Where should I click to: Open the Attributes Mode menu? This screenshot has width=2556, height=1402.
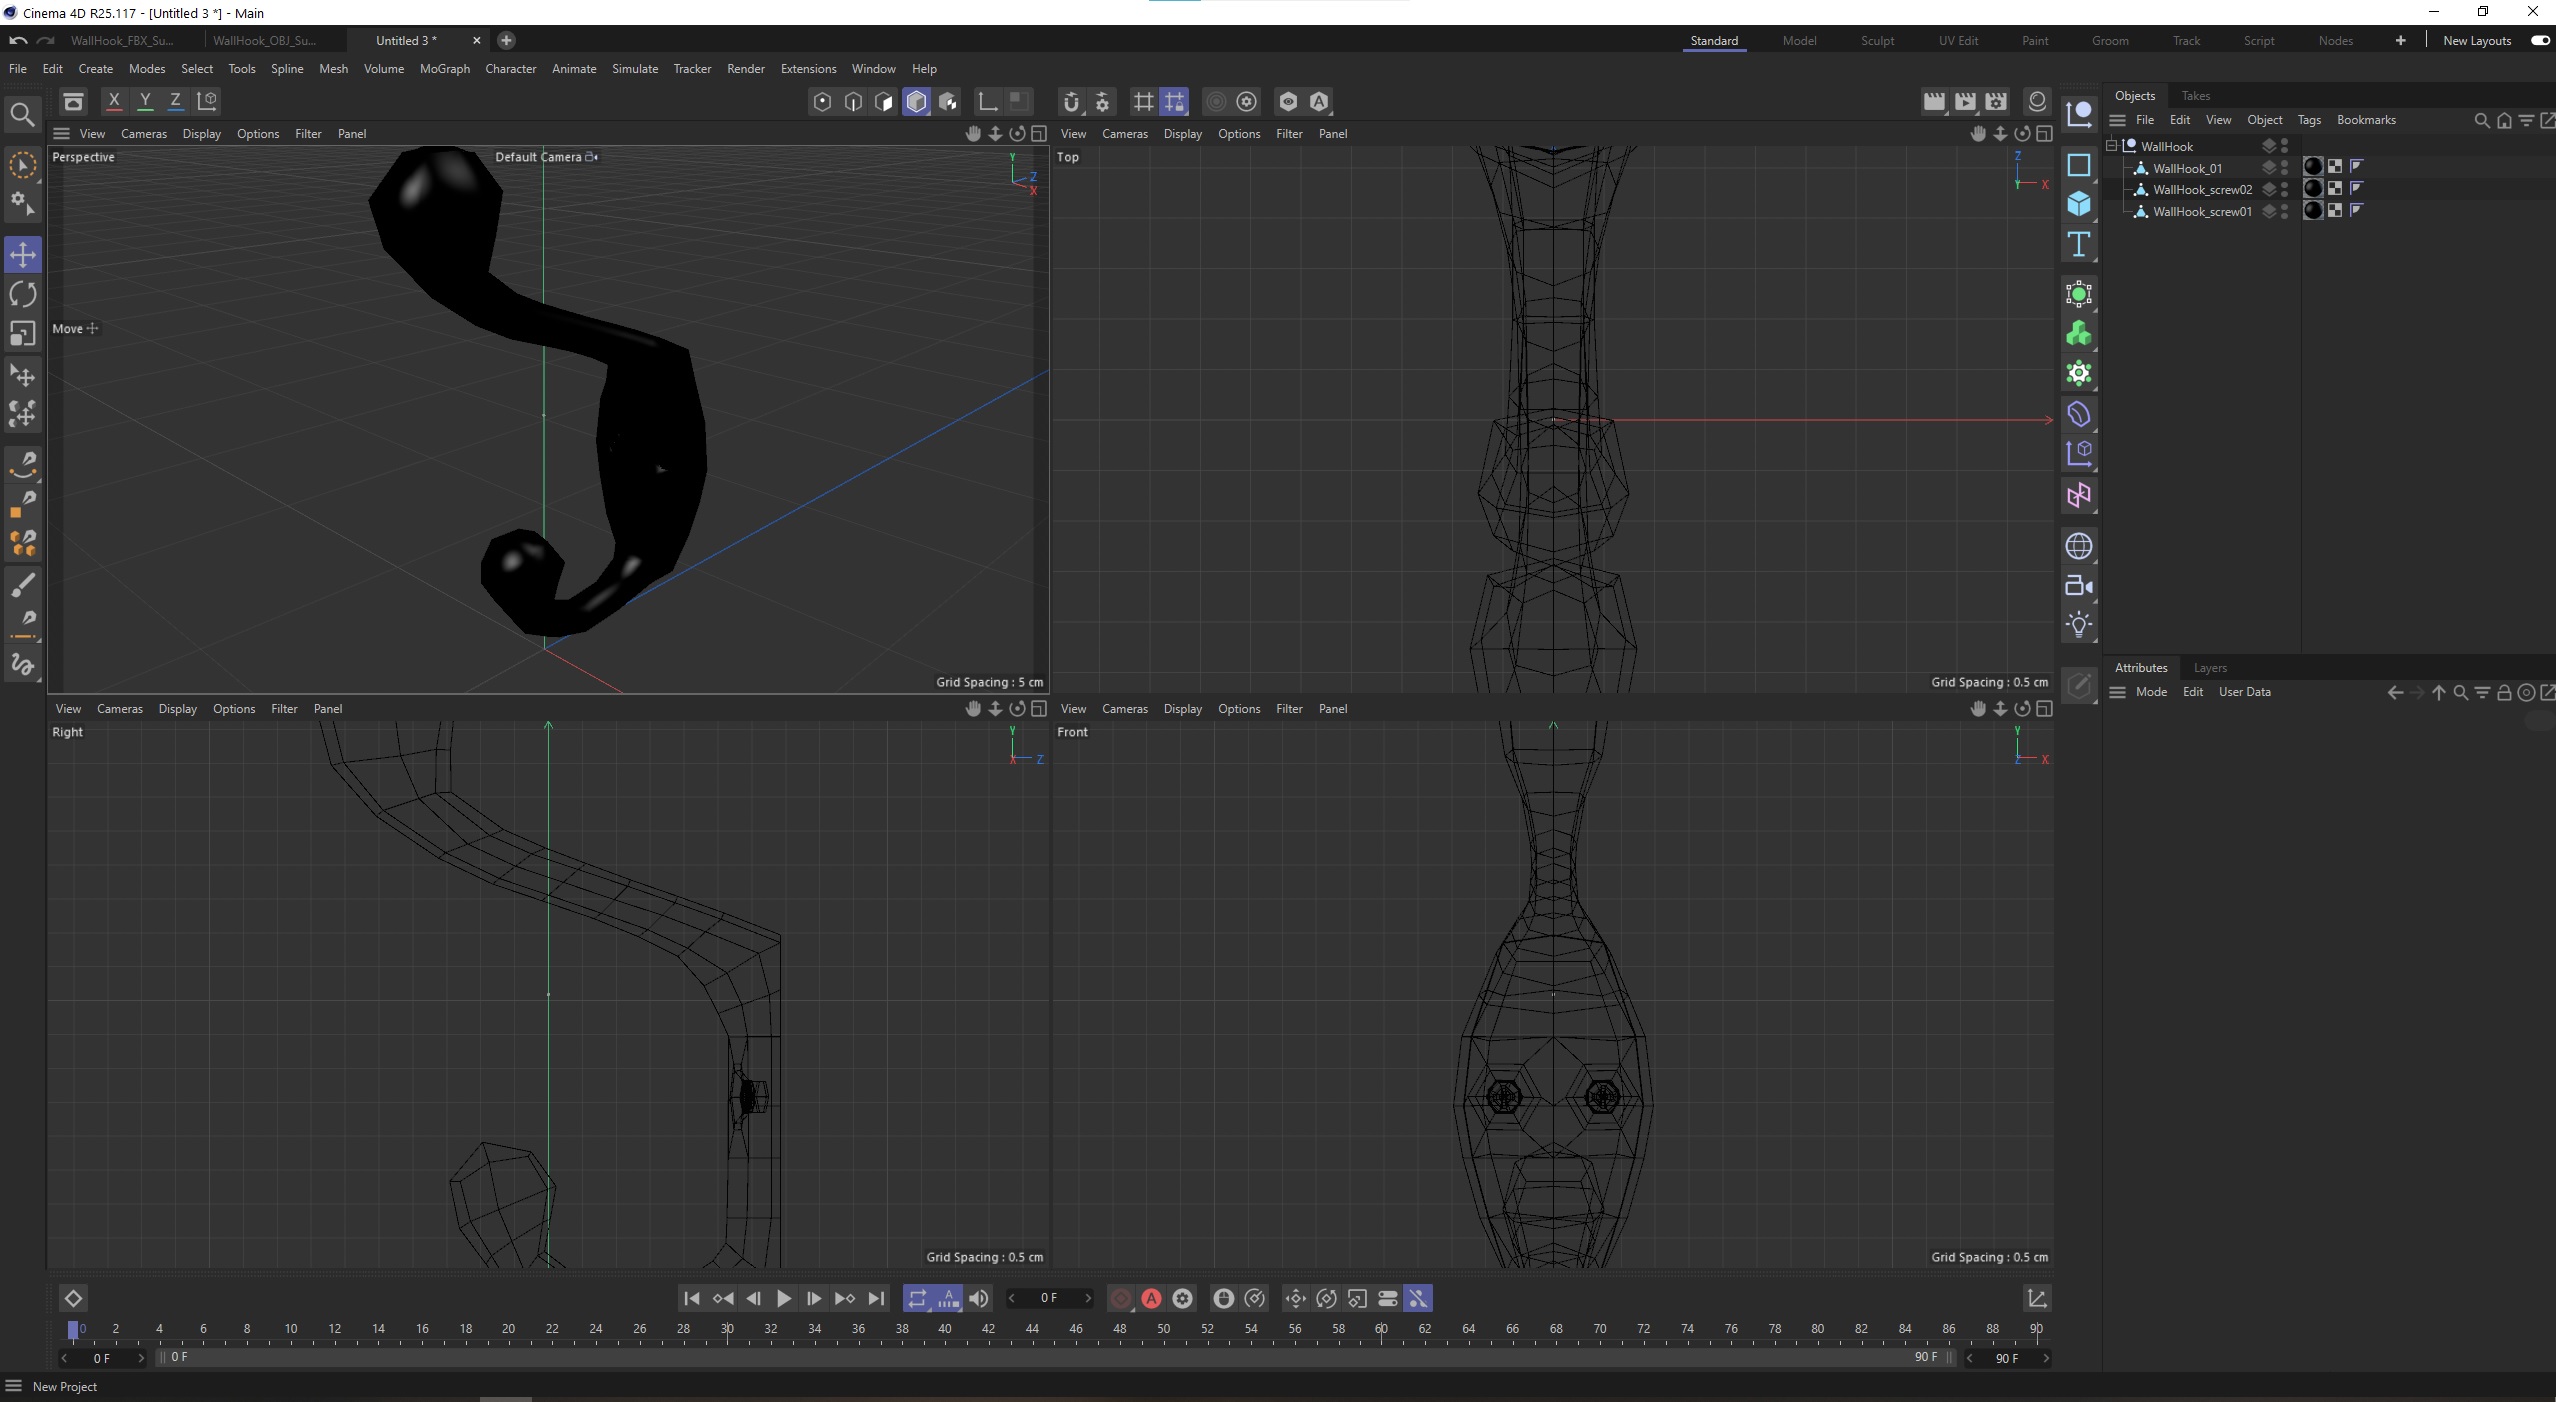tap(2150, 692)
